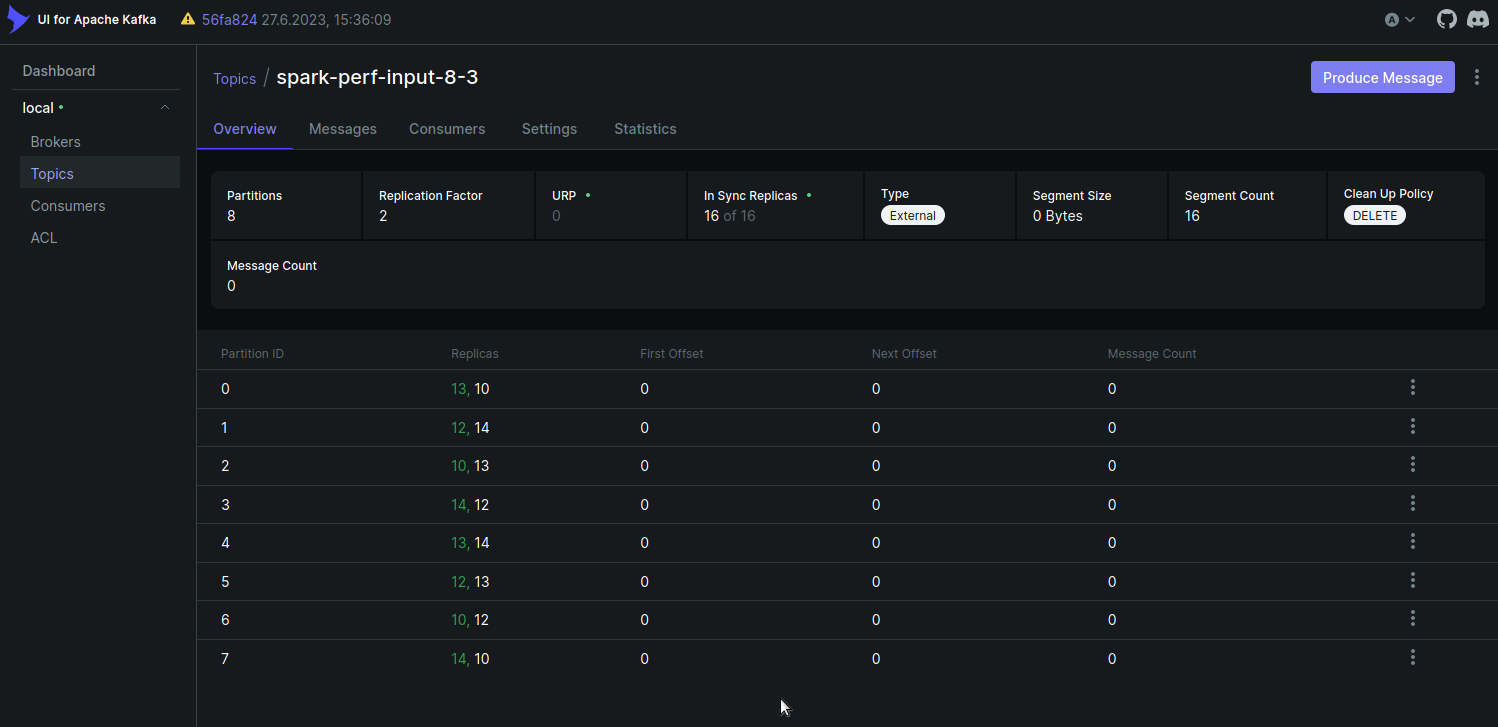
Task: Click replicas '10, 13' of partition 2
Action: tap(470, 466)
